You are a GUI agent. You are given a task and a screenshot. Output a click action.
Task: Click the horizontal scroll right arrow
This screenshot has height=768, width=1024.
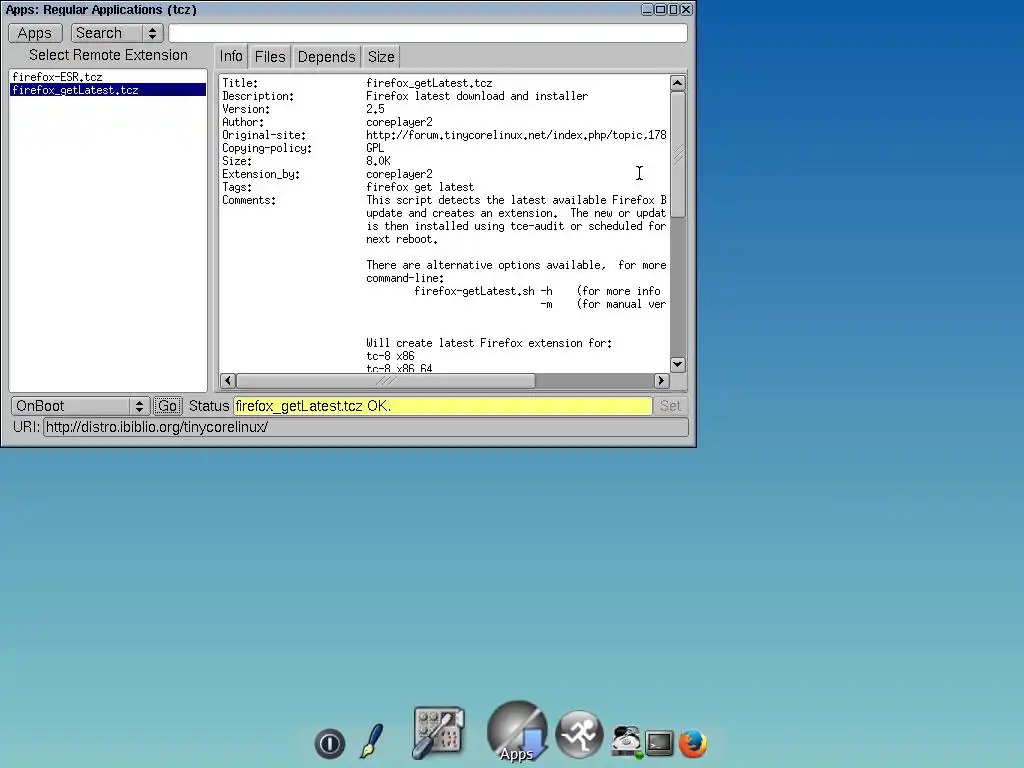(x=661, y=381)
